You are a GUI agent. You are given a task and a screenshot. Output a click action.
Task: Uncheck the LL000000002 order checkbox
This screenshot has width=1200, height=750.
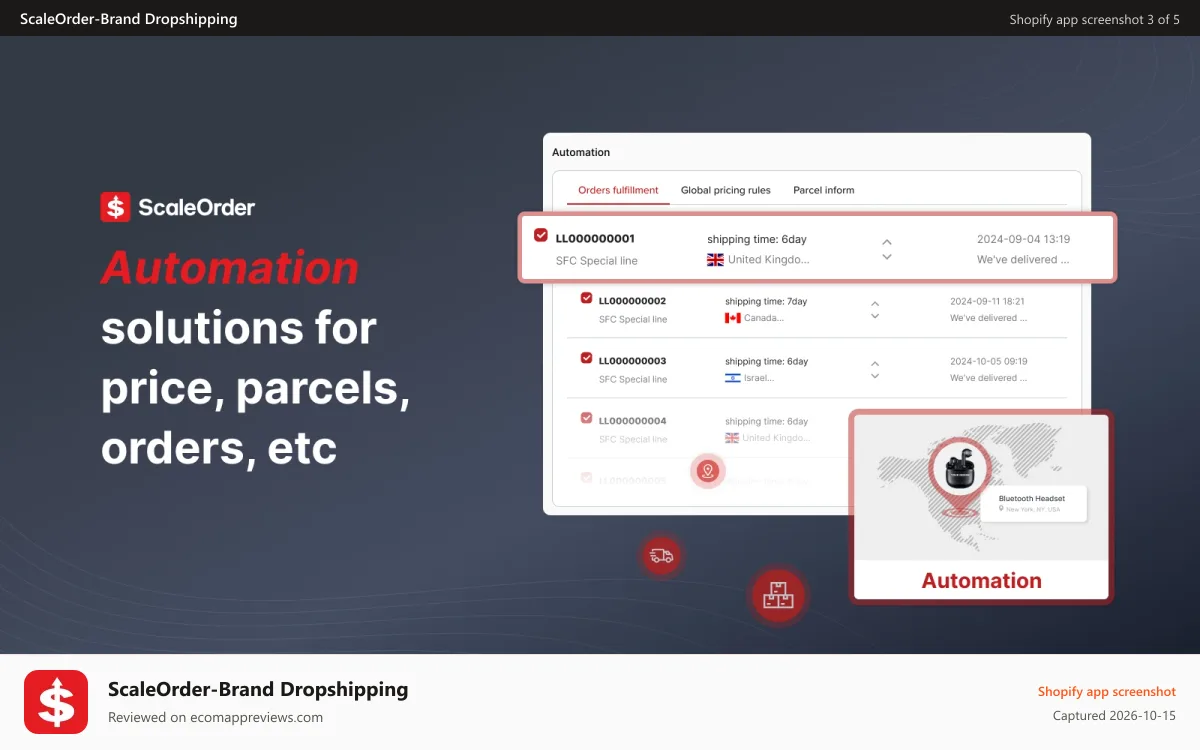coord(586,298)
